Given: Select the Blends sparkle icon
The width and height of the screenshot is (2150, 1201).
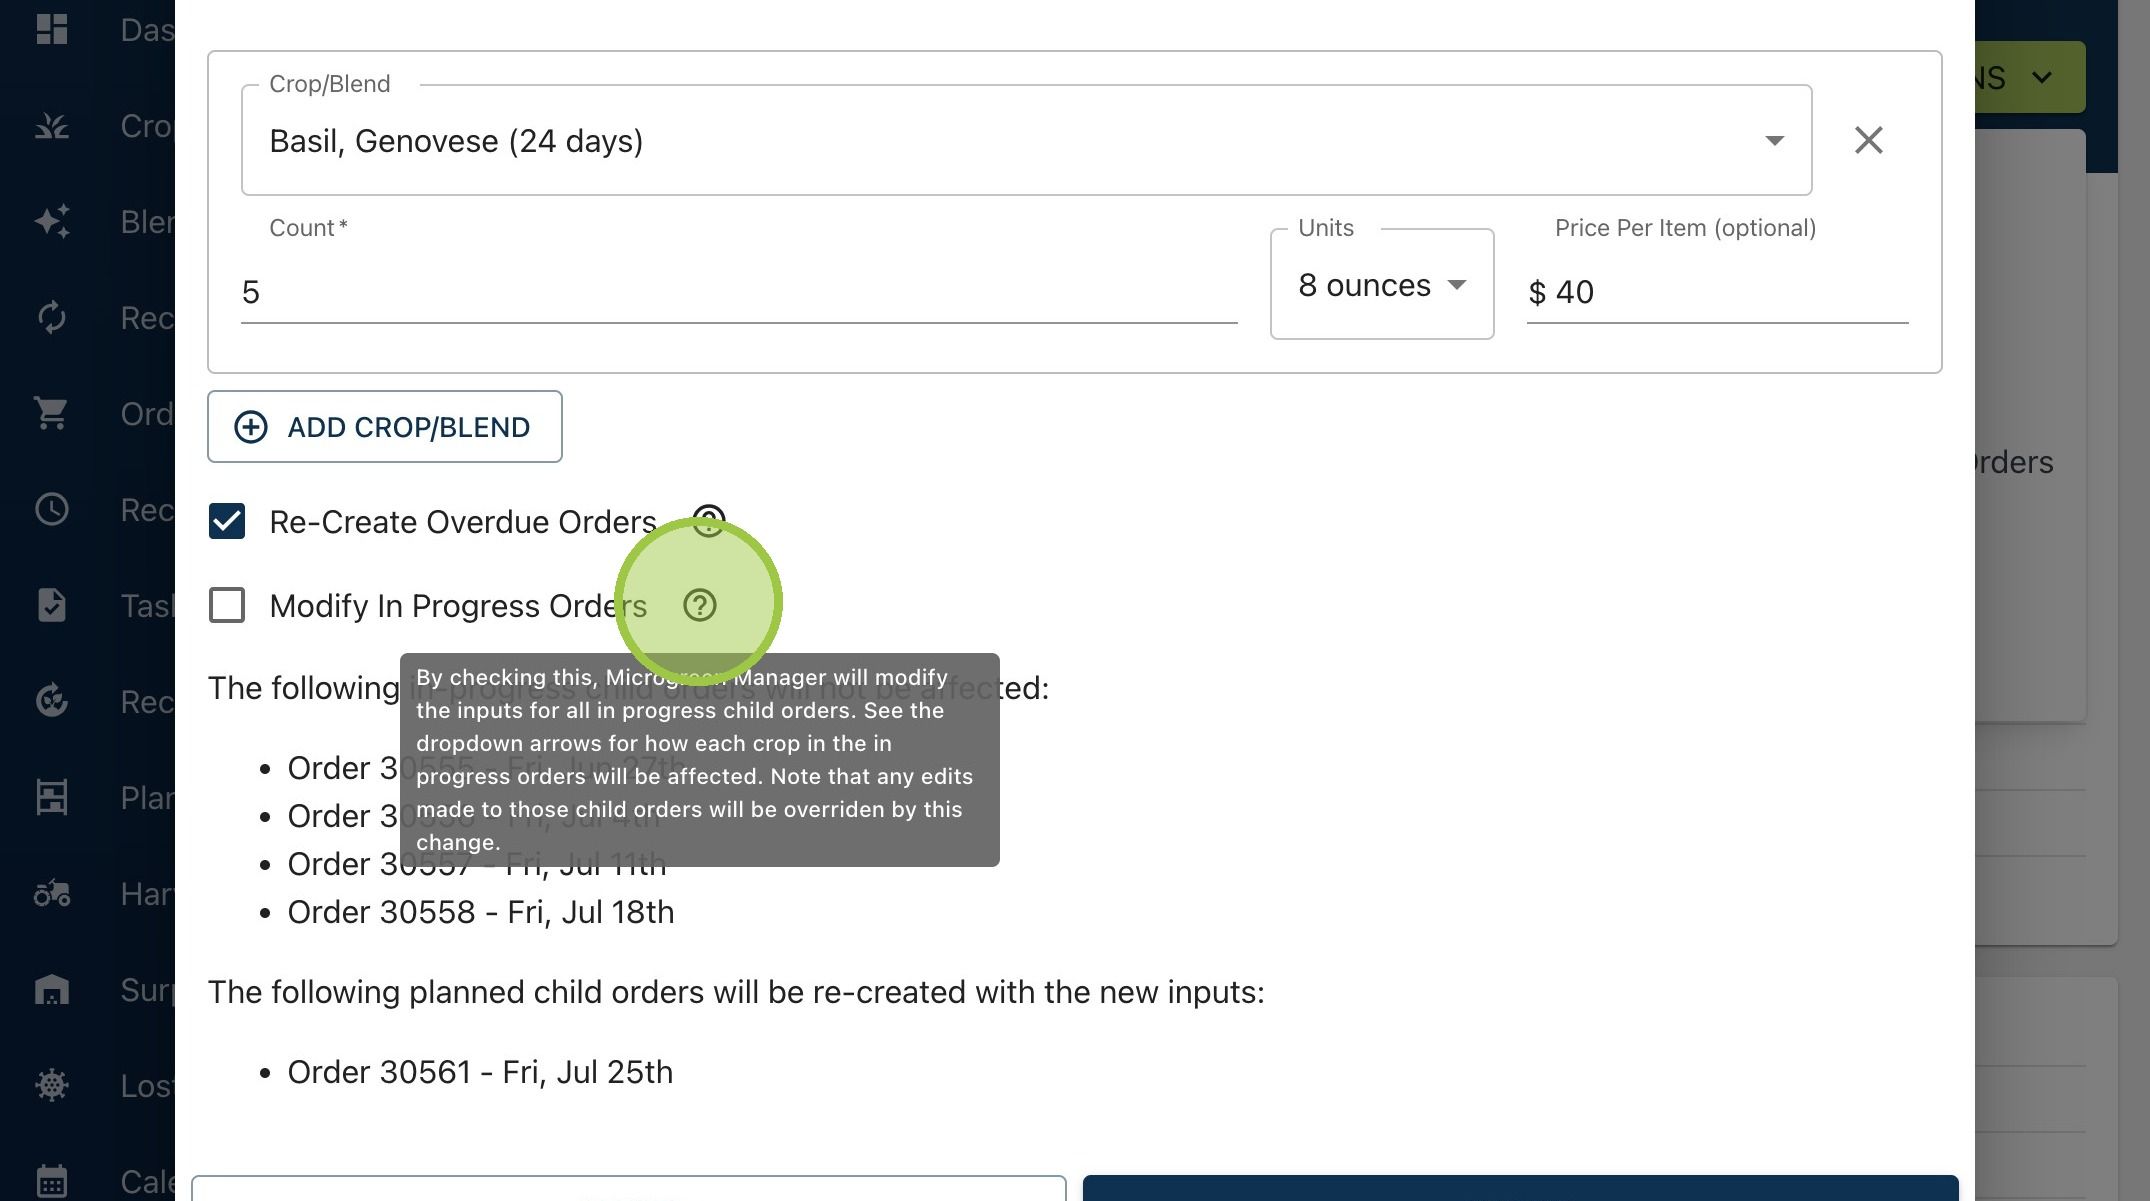Looking at the screenshot, I should point(52,221).
